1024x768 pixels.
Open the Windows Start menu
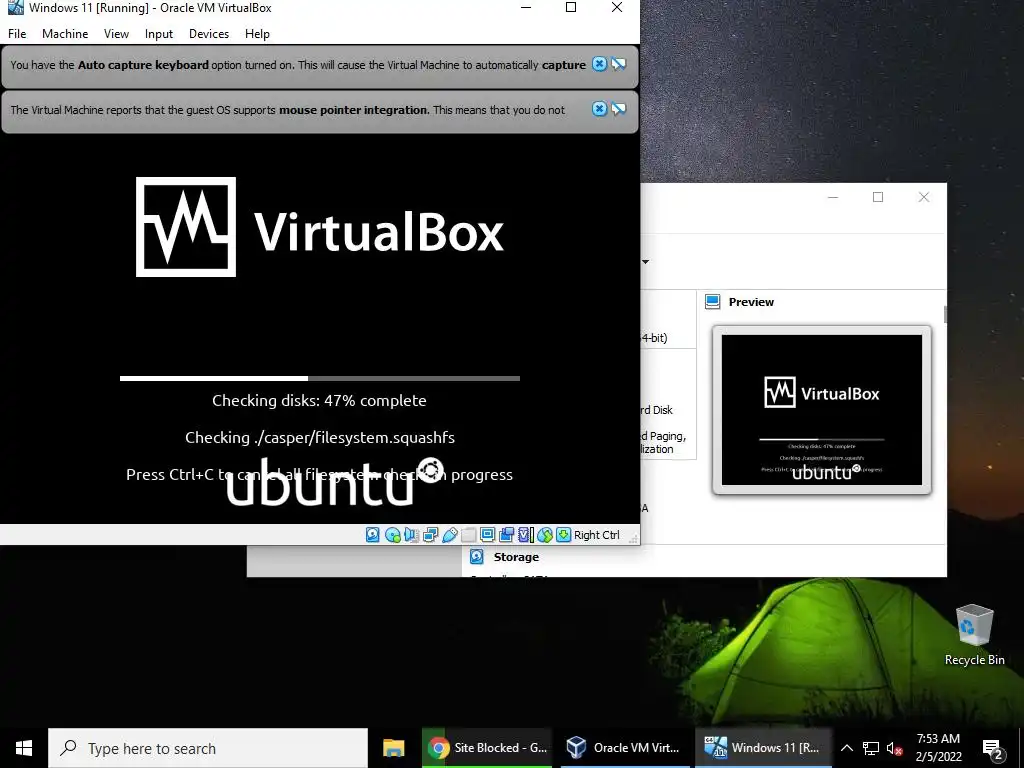click(x=24, y=748)
